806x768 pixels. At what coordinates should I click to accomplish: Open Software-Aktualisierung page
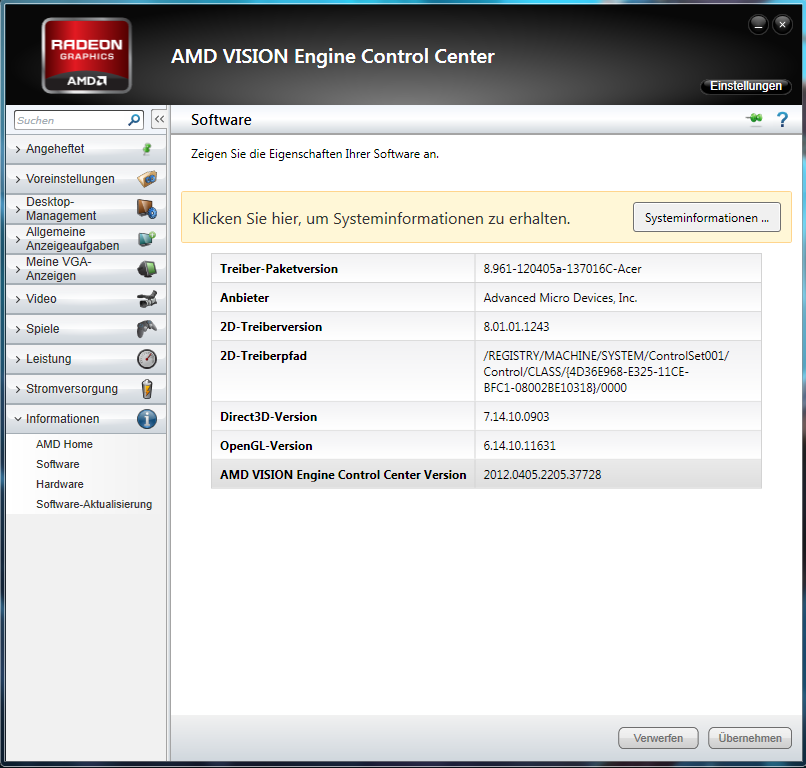[94, 504]
